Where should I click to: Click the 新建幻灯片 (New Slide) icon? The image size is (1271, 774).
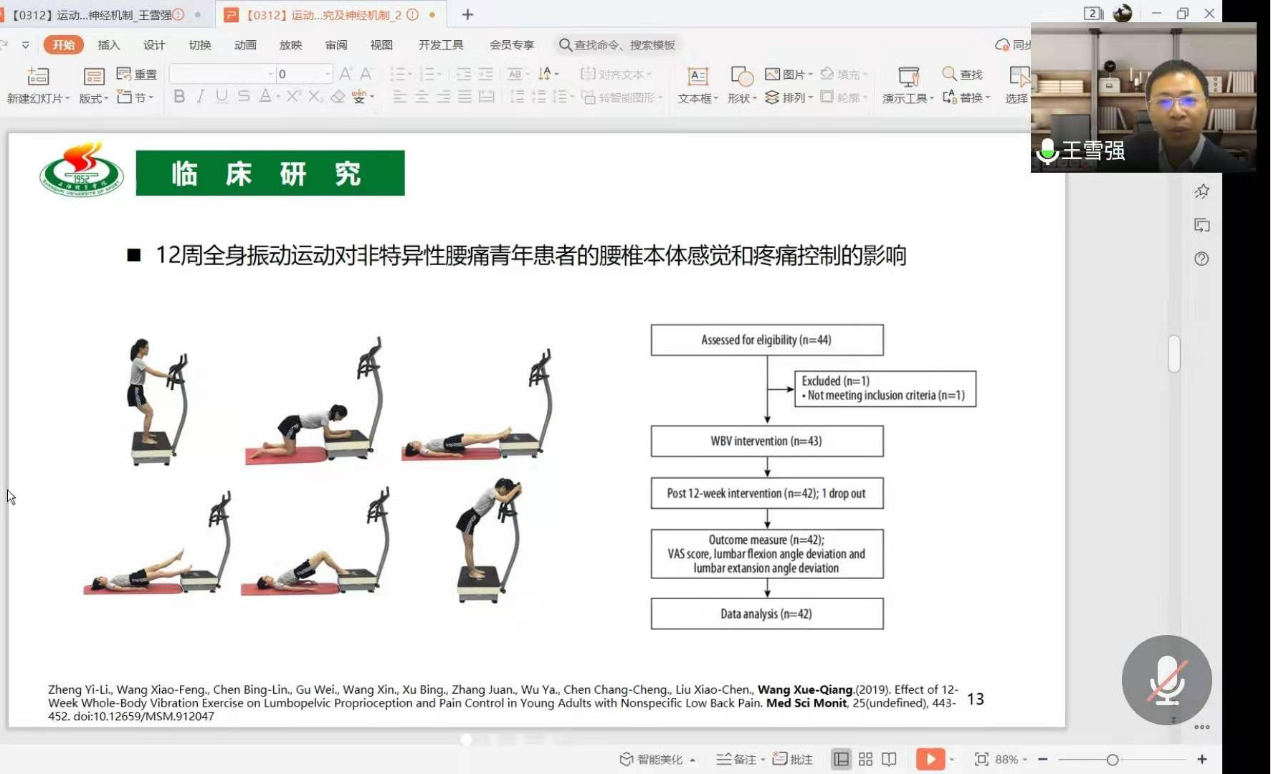(38, 77)
